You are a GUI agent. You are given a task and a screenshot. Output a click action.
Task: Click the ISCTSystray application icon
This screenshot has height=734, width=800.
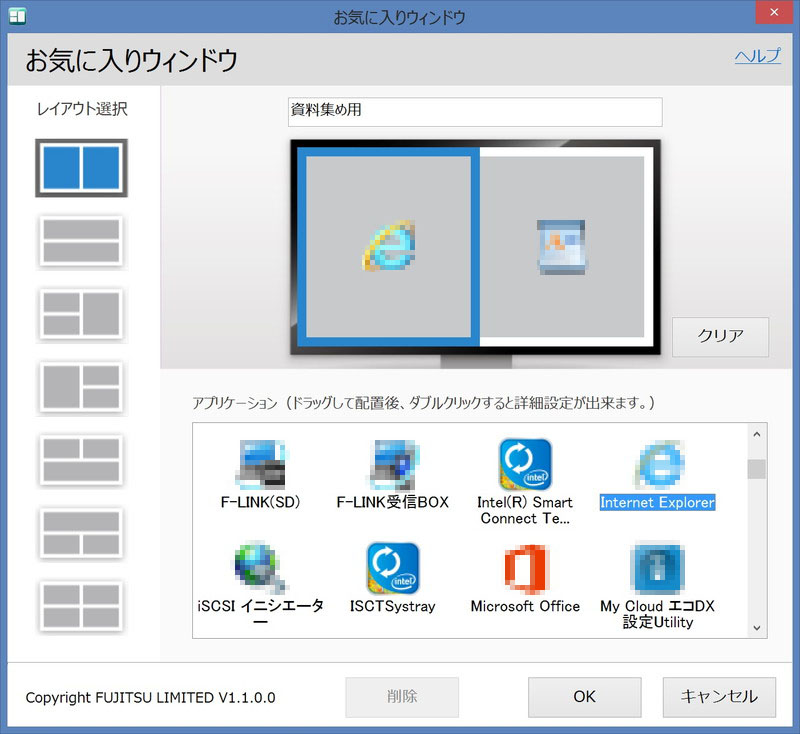[x=392, y=569]
